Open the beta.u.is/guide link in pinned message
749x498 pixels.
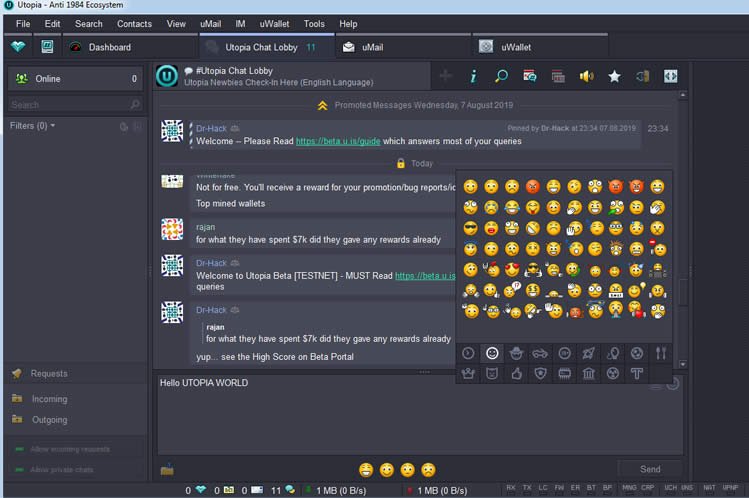click(338, 142)
